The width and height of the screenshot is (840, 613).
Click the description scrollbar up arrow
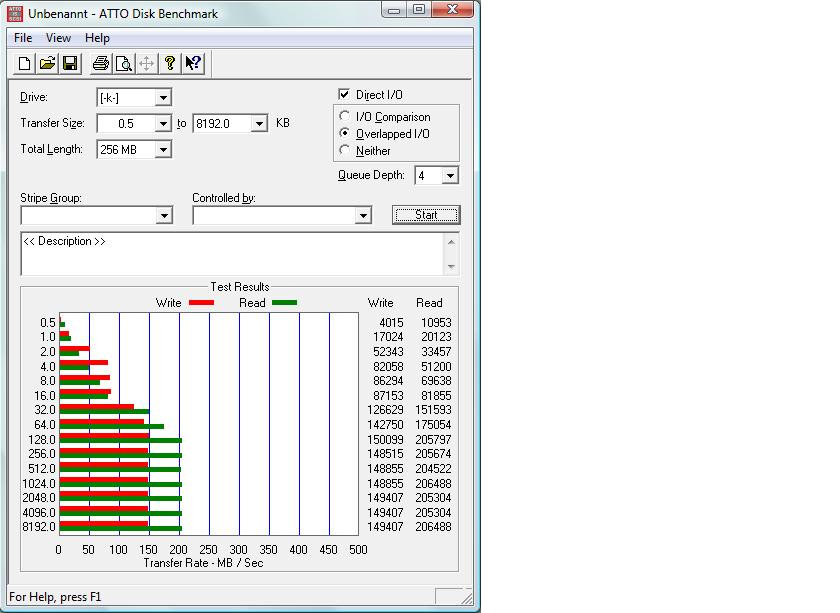[451, 242]
